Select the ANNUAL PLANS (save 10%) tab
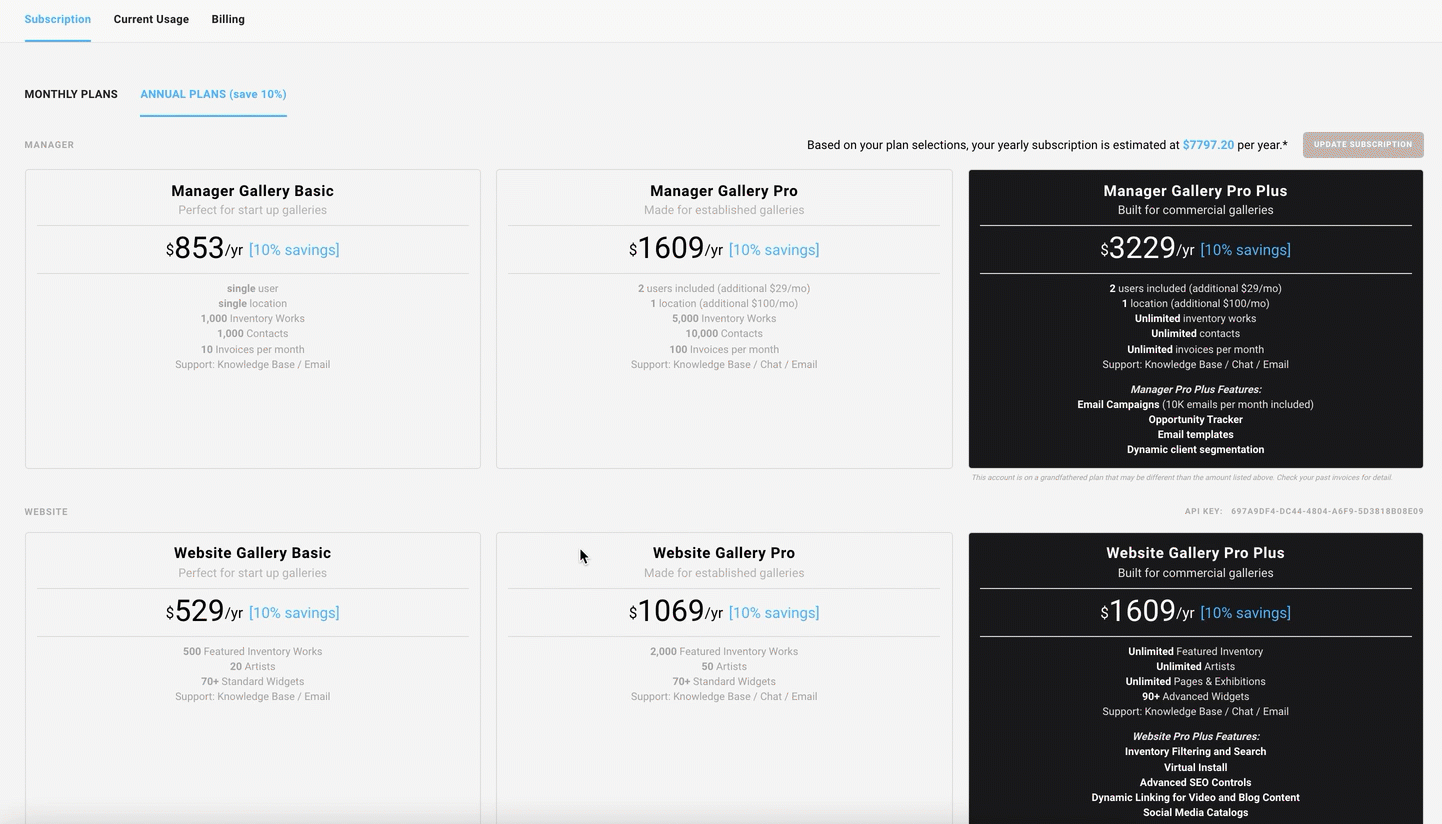 [213, 94]
